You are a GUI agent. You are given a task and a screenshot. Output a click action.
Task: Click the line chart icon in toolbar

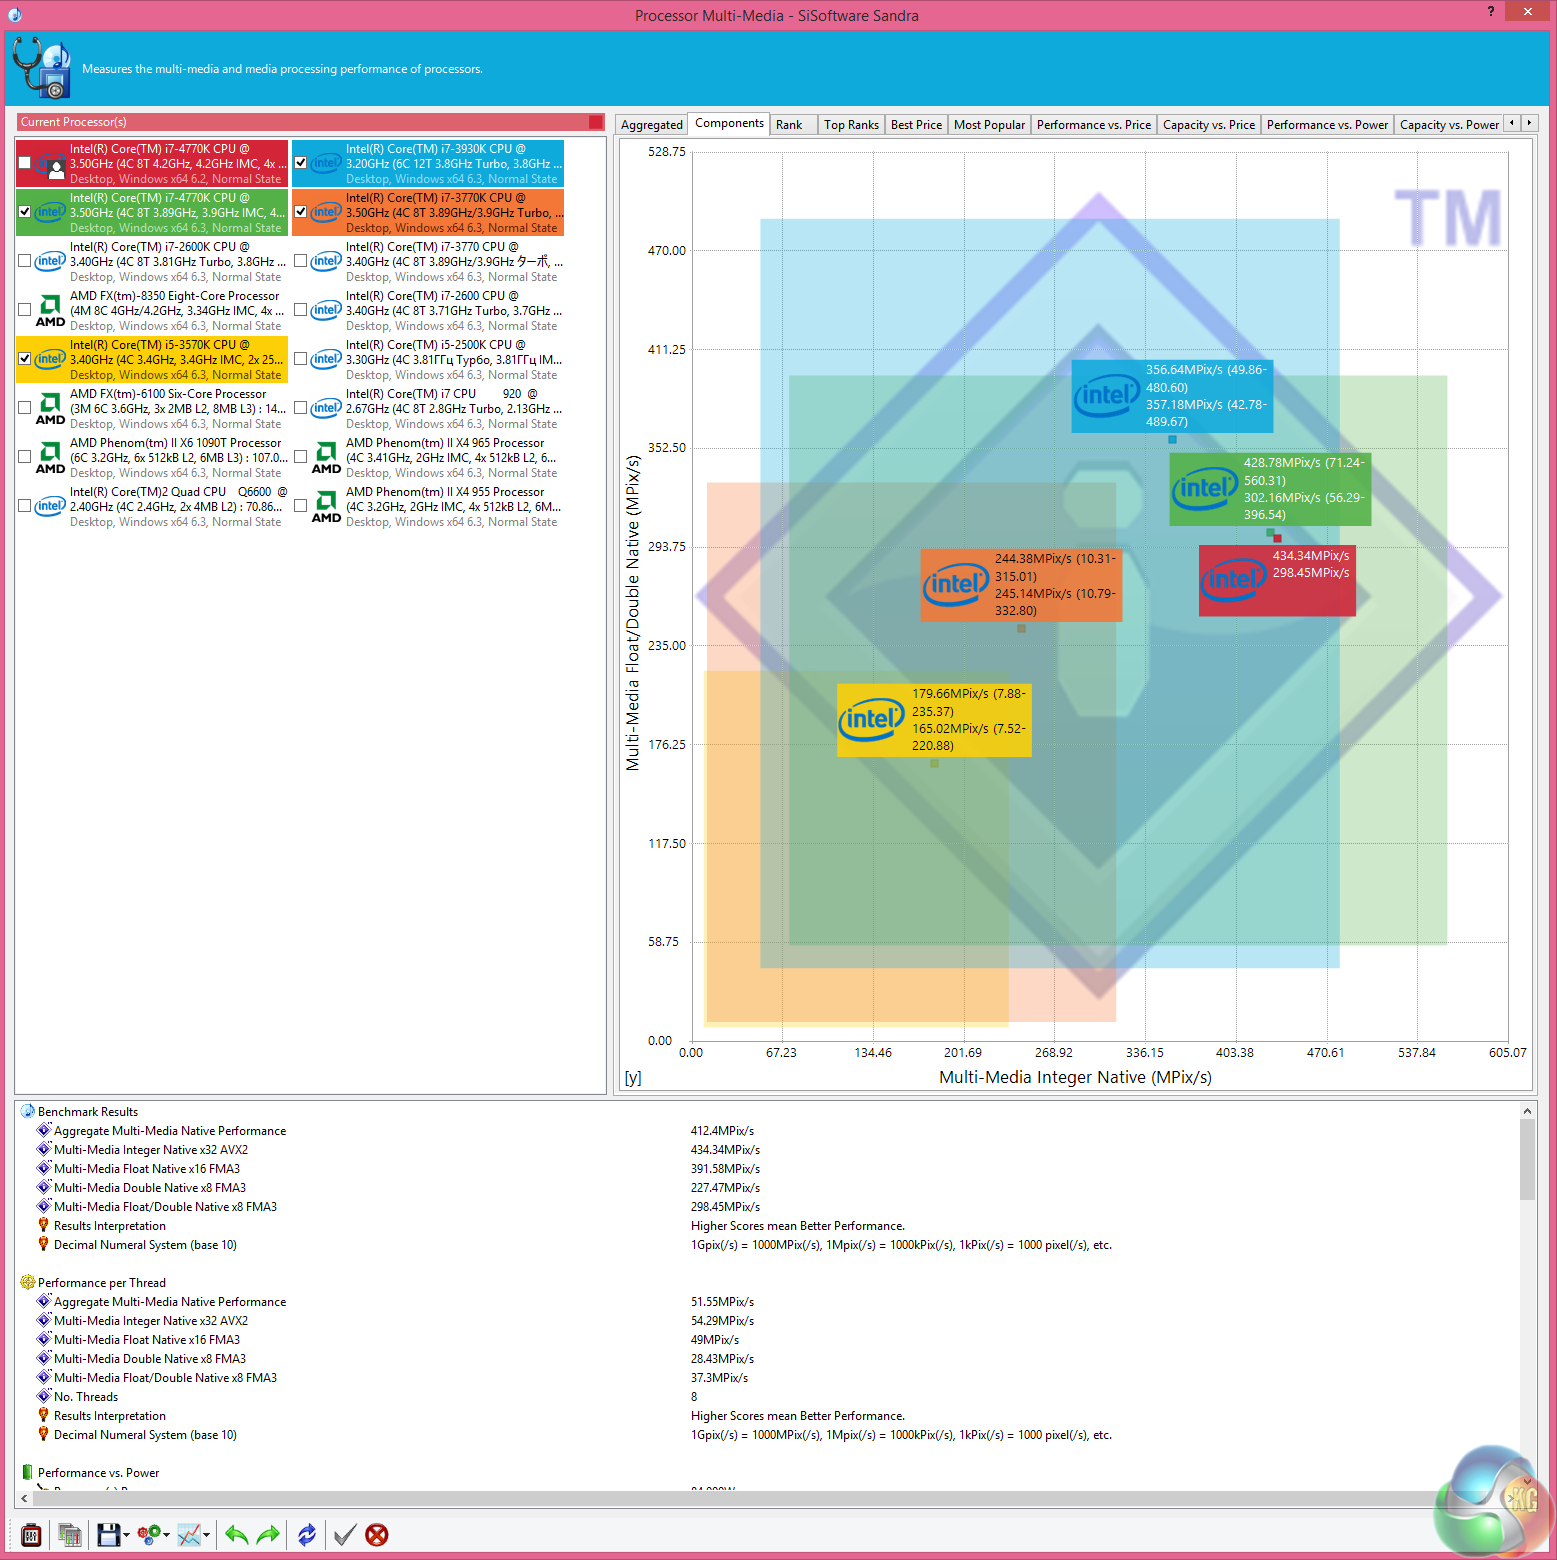(189, 1535)
